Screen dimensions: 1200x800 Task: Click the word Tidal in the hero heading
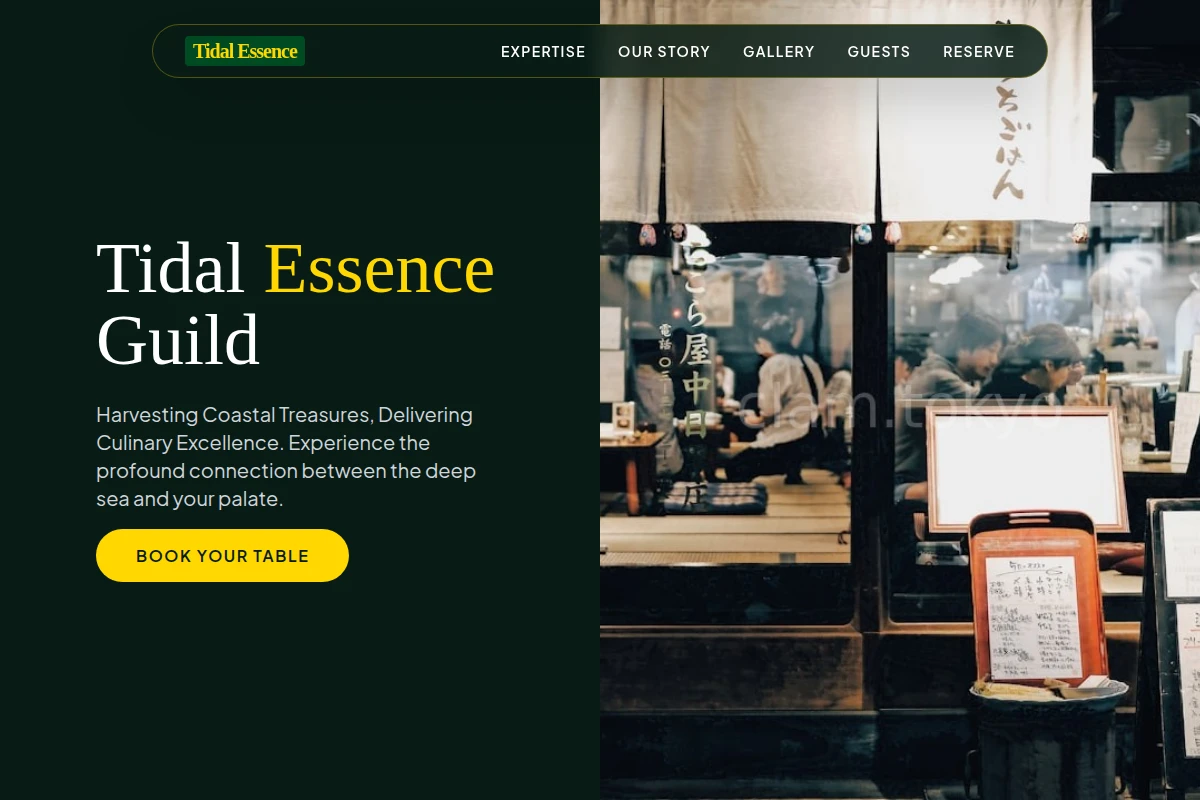tap(170, 268)
